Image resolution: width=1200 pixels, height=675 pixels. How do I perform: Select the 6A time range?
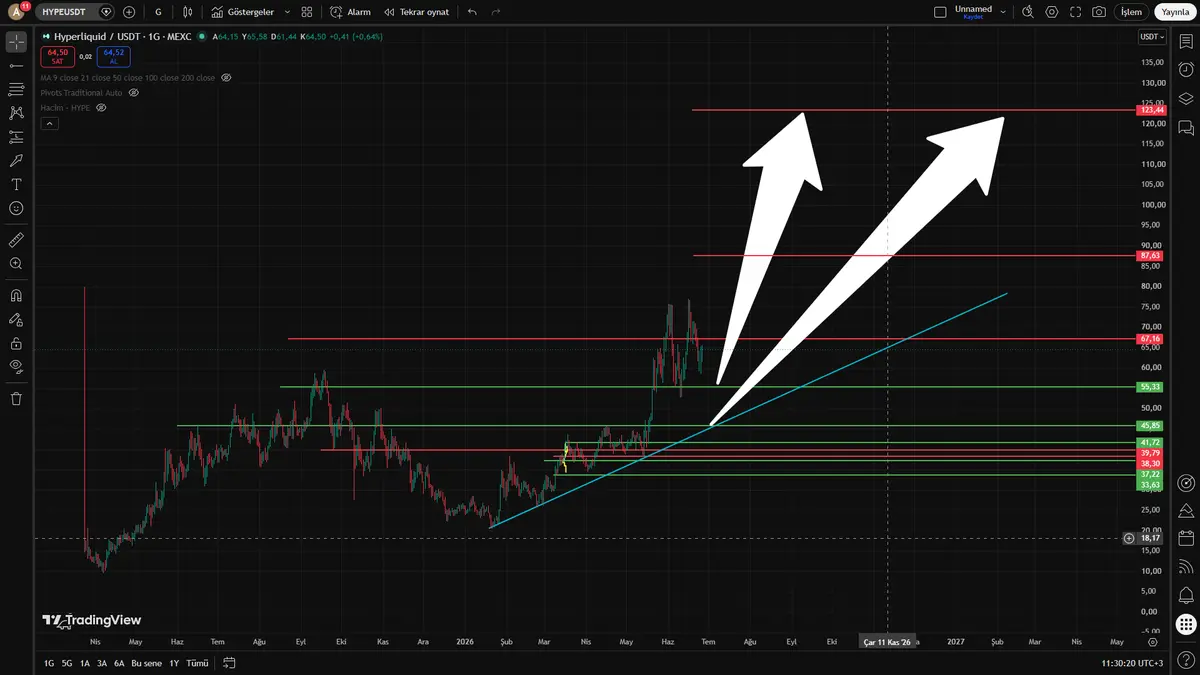[119, 663]
